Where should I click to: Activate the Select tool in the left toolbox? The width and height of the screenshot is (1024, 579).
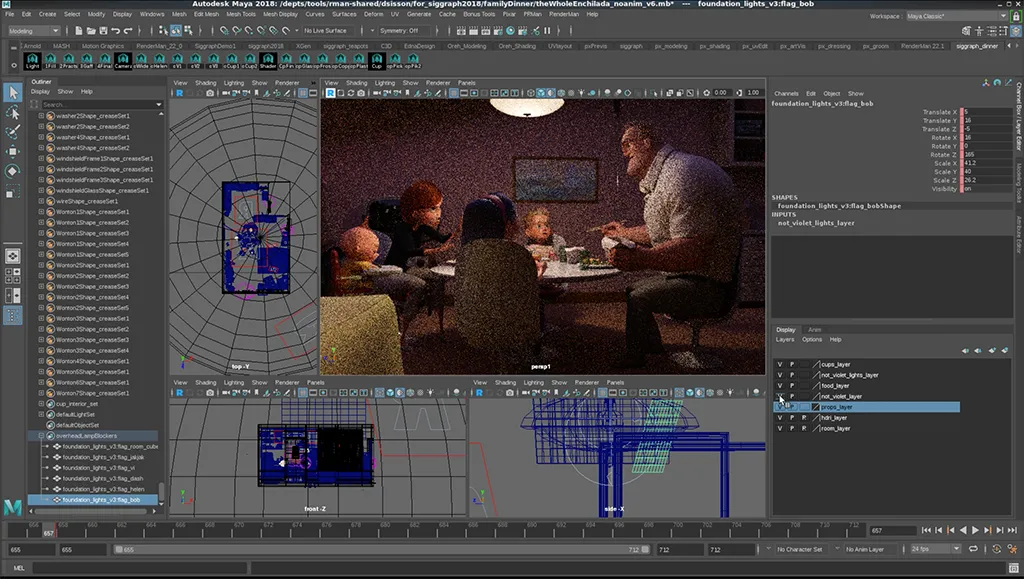(x=13, y=92)
